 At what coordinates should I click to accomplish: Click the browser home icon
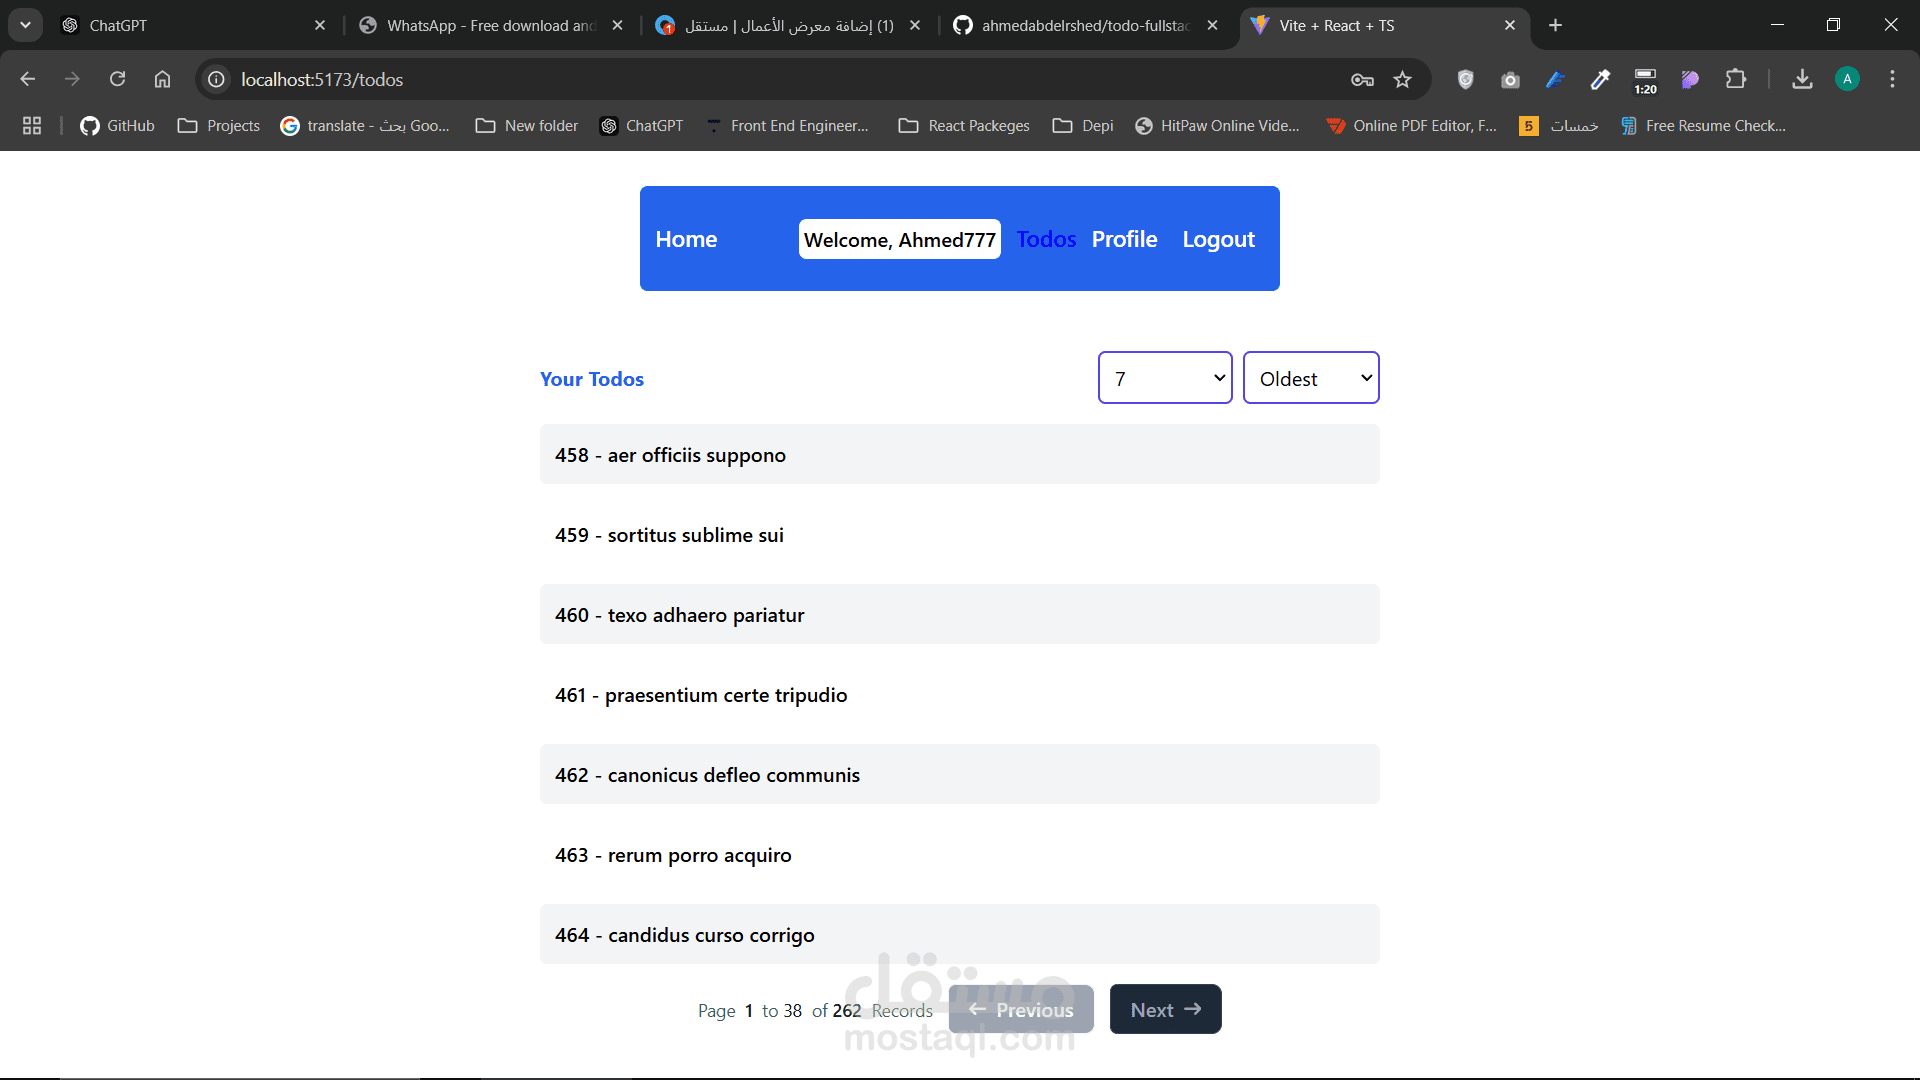coord(162,79)
